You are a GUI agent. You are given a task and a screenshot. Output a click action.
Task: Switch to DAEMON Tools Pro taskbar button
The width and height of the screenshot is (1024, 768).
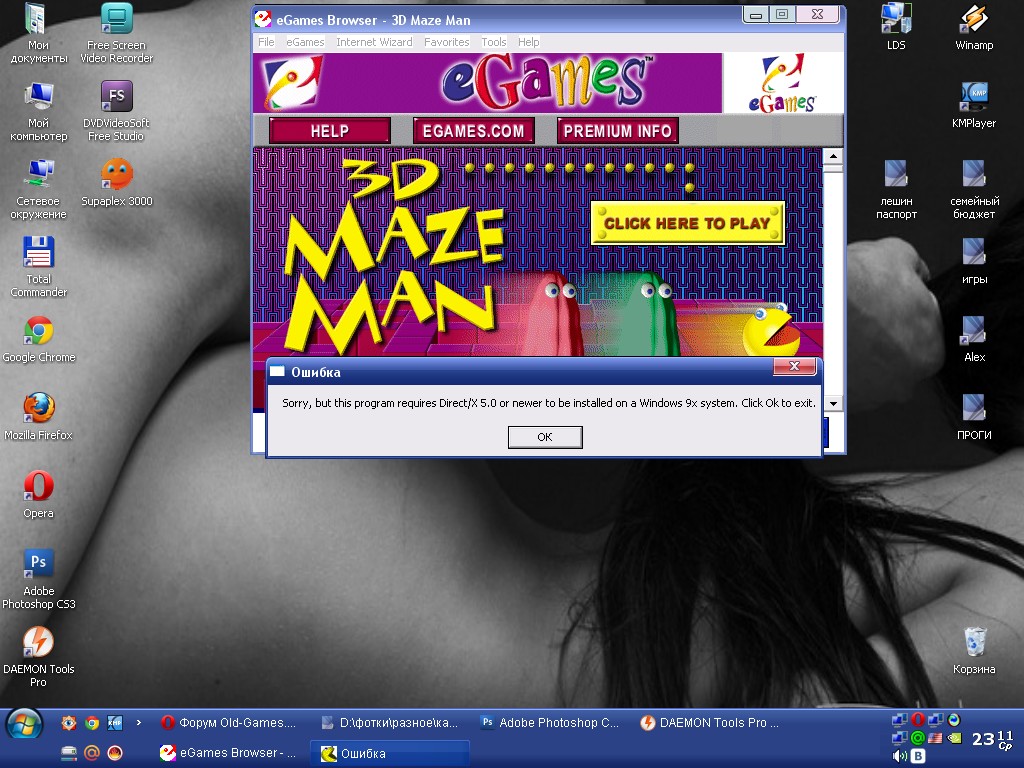pos(711,722)
